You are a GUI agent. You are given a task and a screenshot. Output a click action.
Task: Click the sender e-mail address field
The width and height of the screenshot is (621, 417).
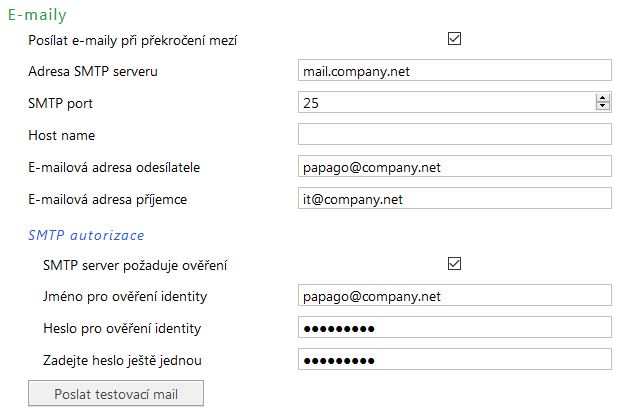point(454,167)
